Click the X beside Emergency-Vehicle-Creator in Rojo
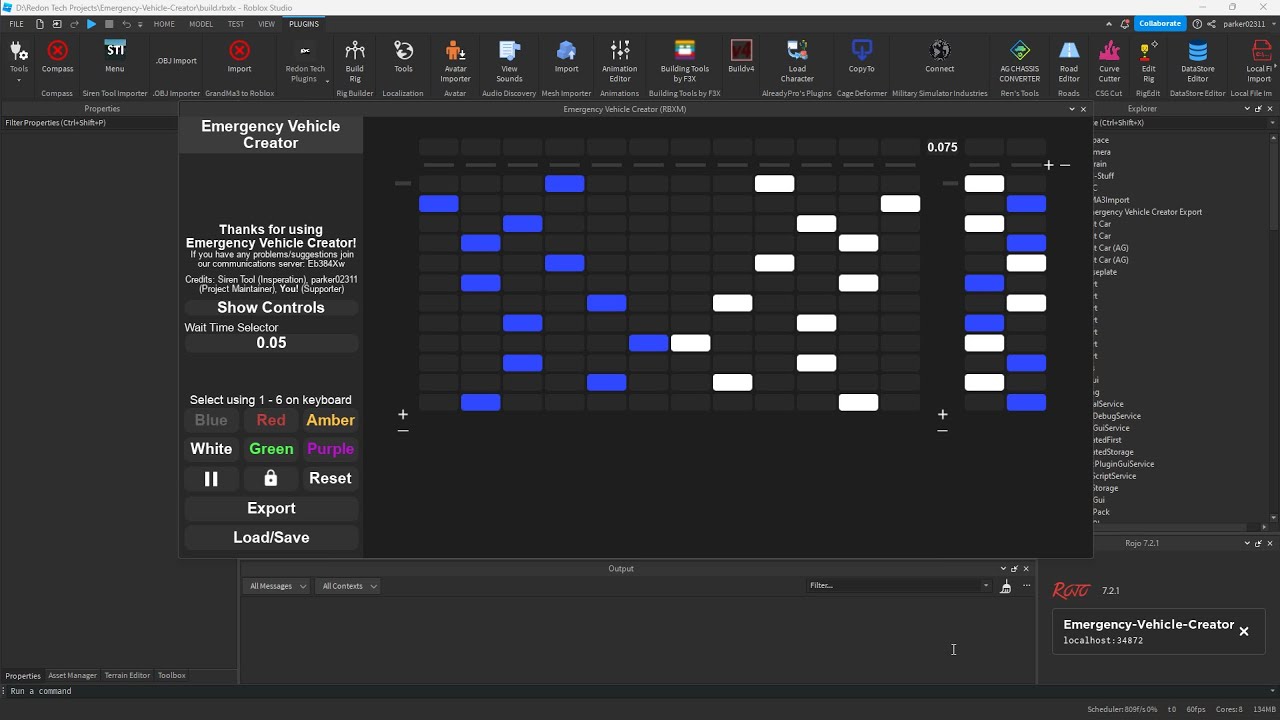Screen dimensions: 1280x720 1244,631
